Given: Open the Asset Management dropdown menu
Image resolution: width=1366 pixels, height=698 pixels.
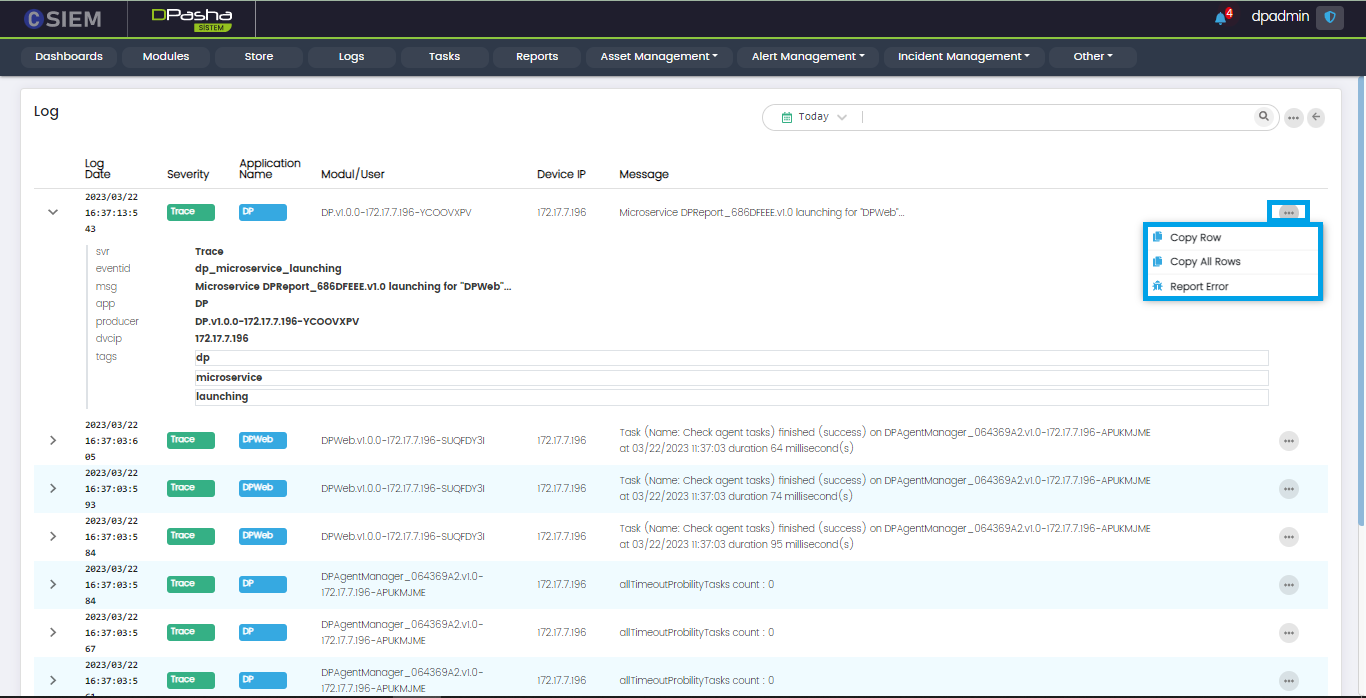Looking at the screenshot, I should point(659,57).
